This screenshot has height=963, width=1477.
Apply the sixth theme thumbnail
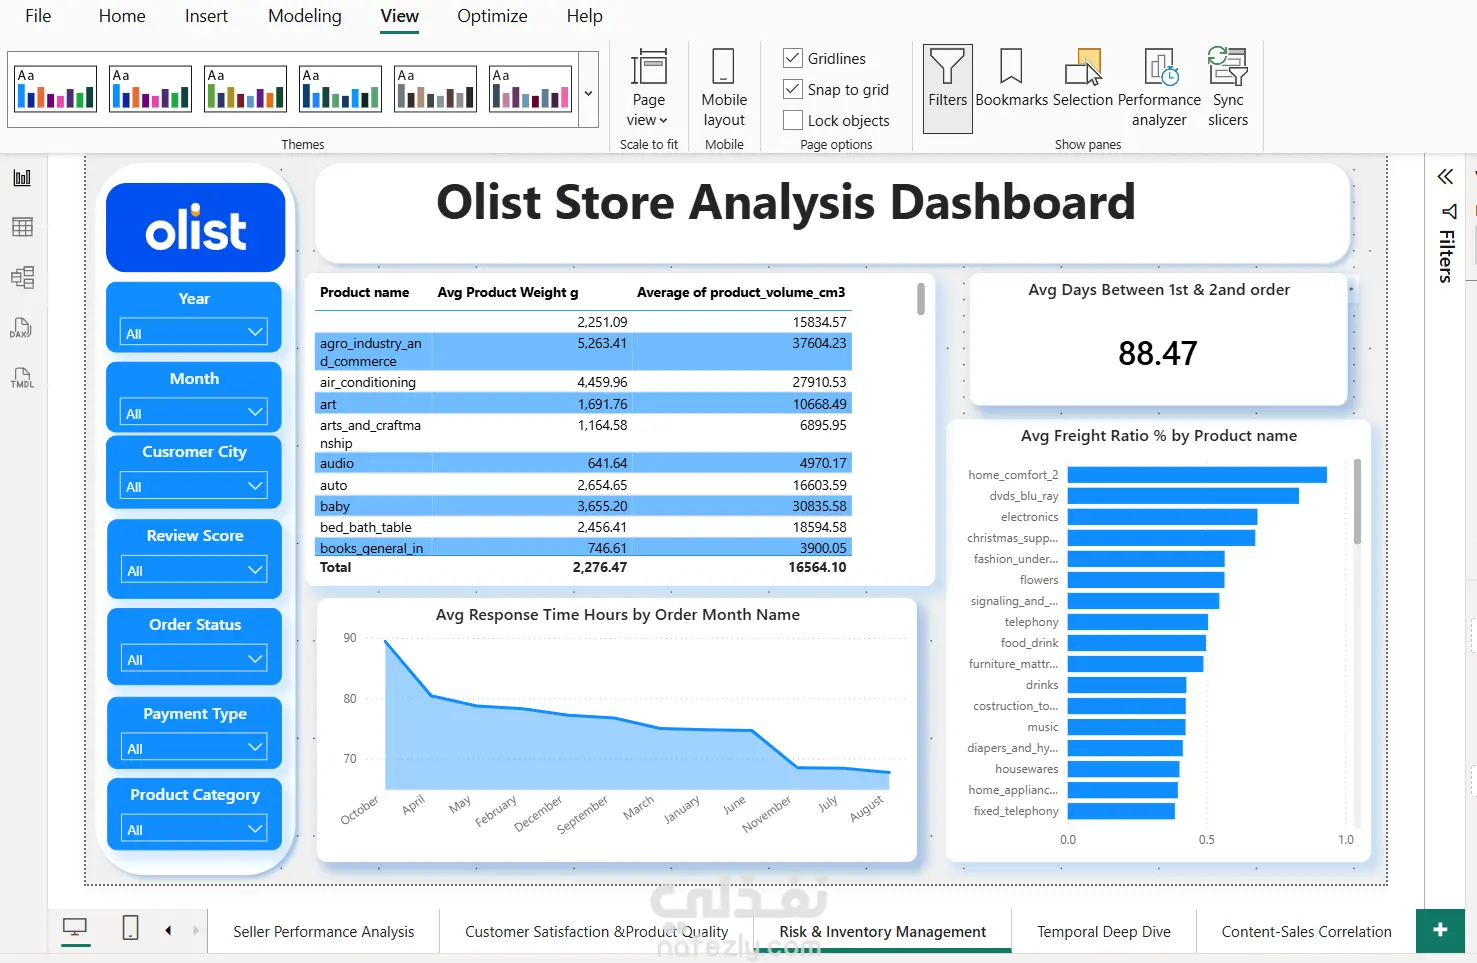[x=531, y=89]
